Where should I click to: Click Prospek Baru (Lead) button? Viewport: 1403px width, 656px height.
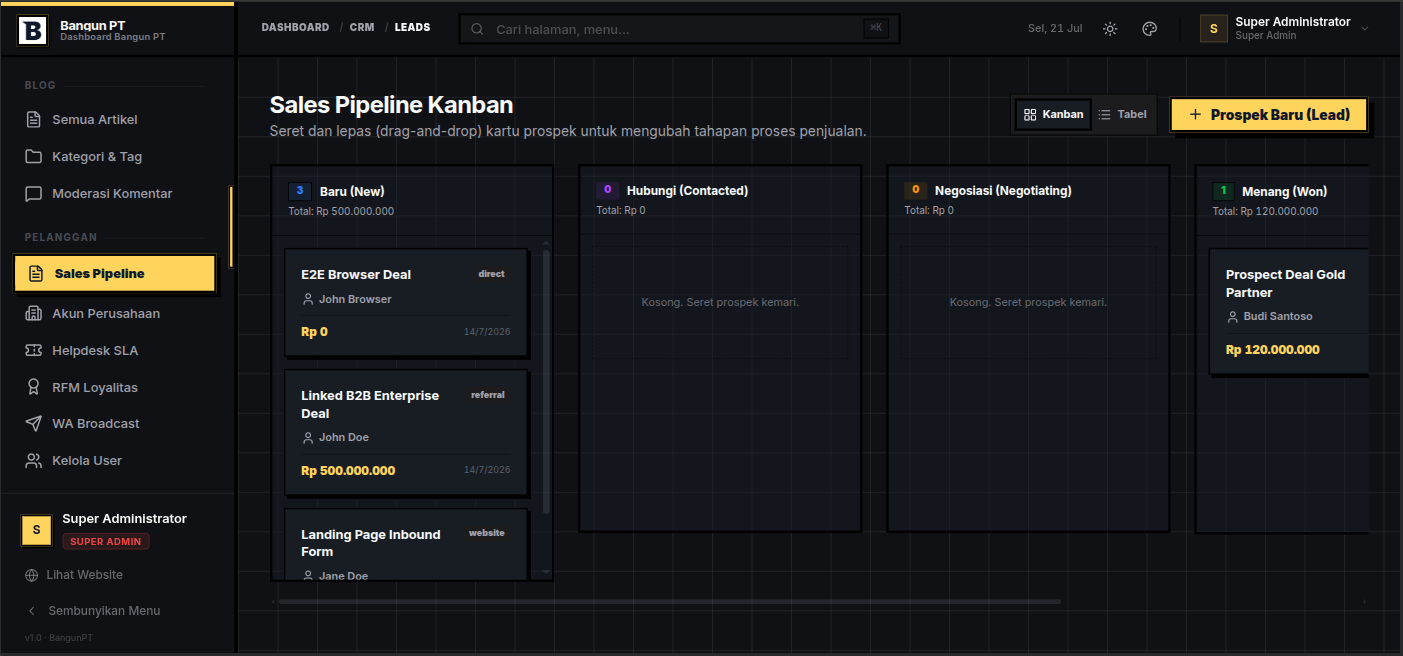click(1268, 115)
